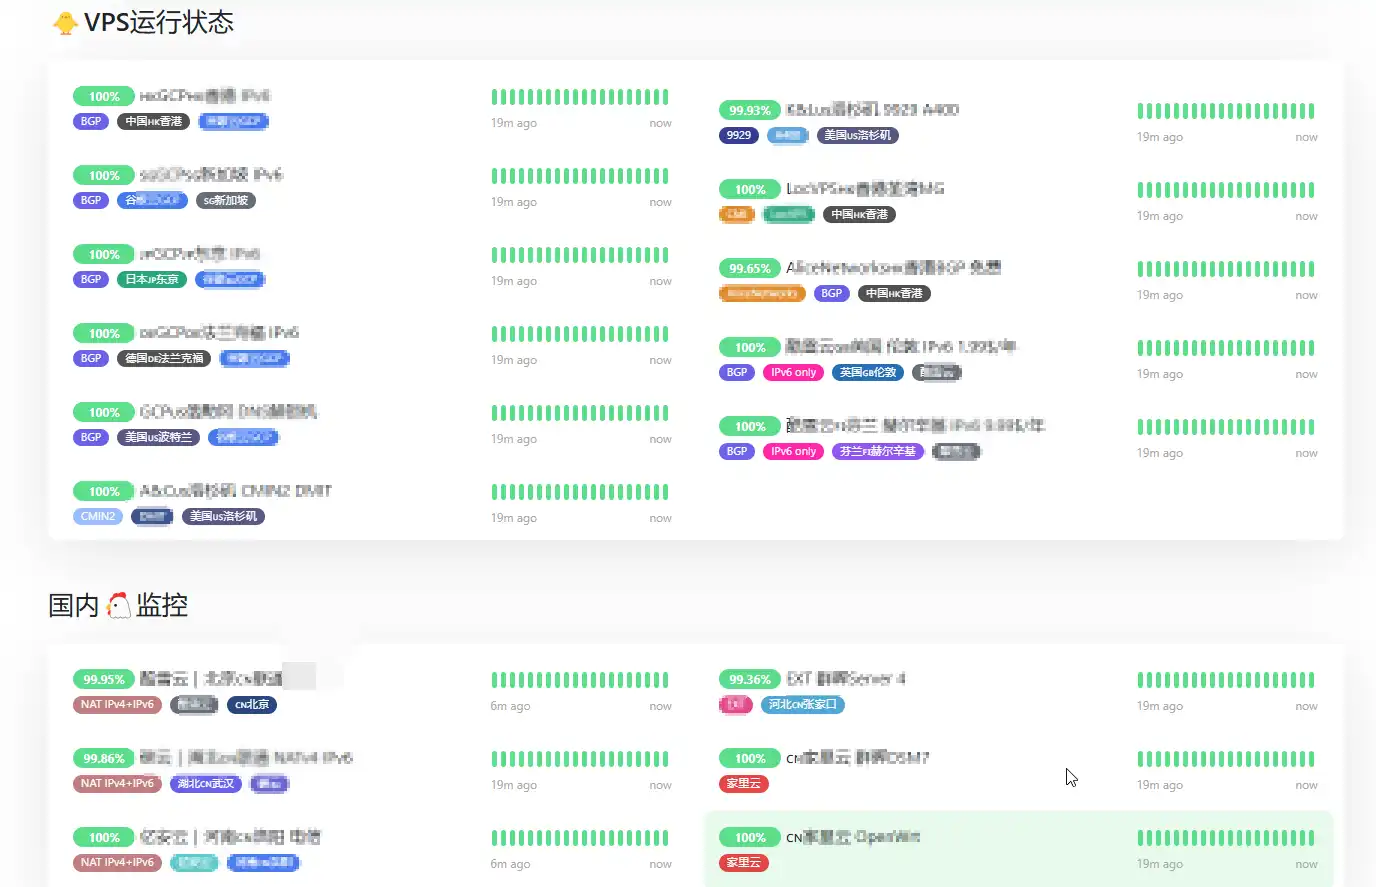
Task: Select the 99.86% uptime badge
Action: (x=103, y=758)
